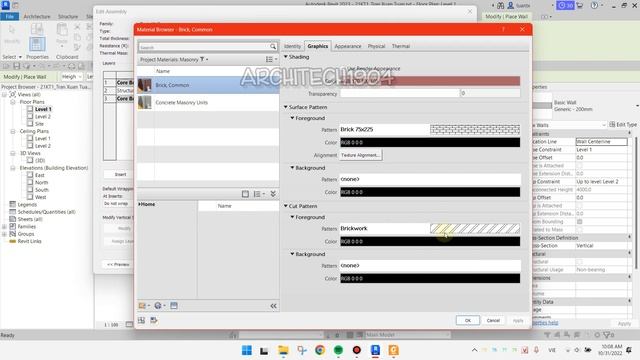Switch to the Identity tab
The height and width of the screenshot is (360, 640).
tap(292, 46)
